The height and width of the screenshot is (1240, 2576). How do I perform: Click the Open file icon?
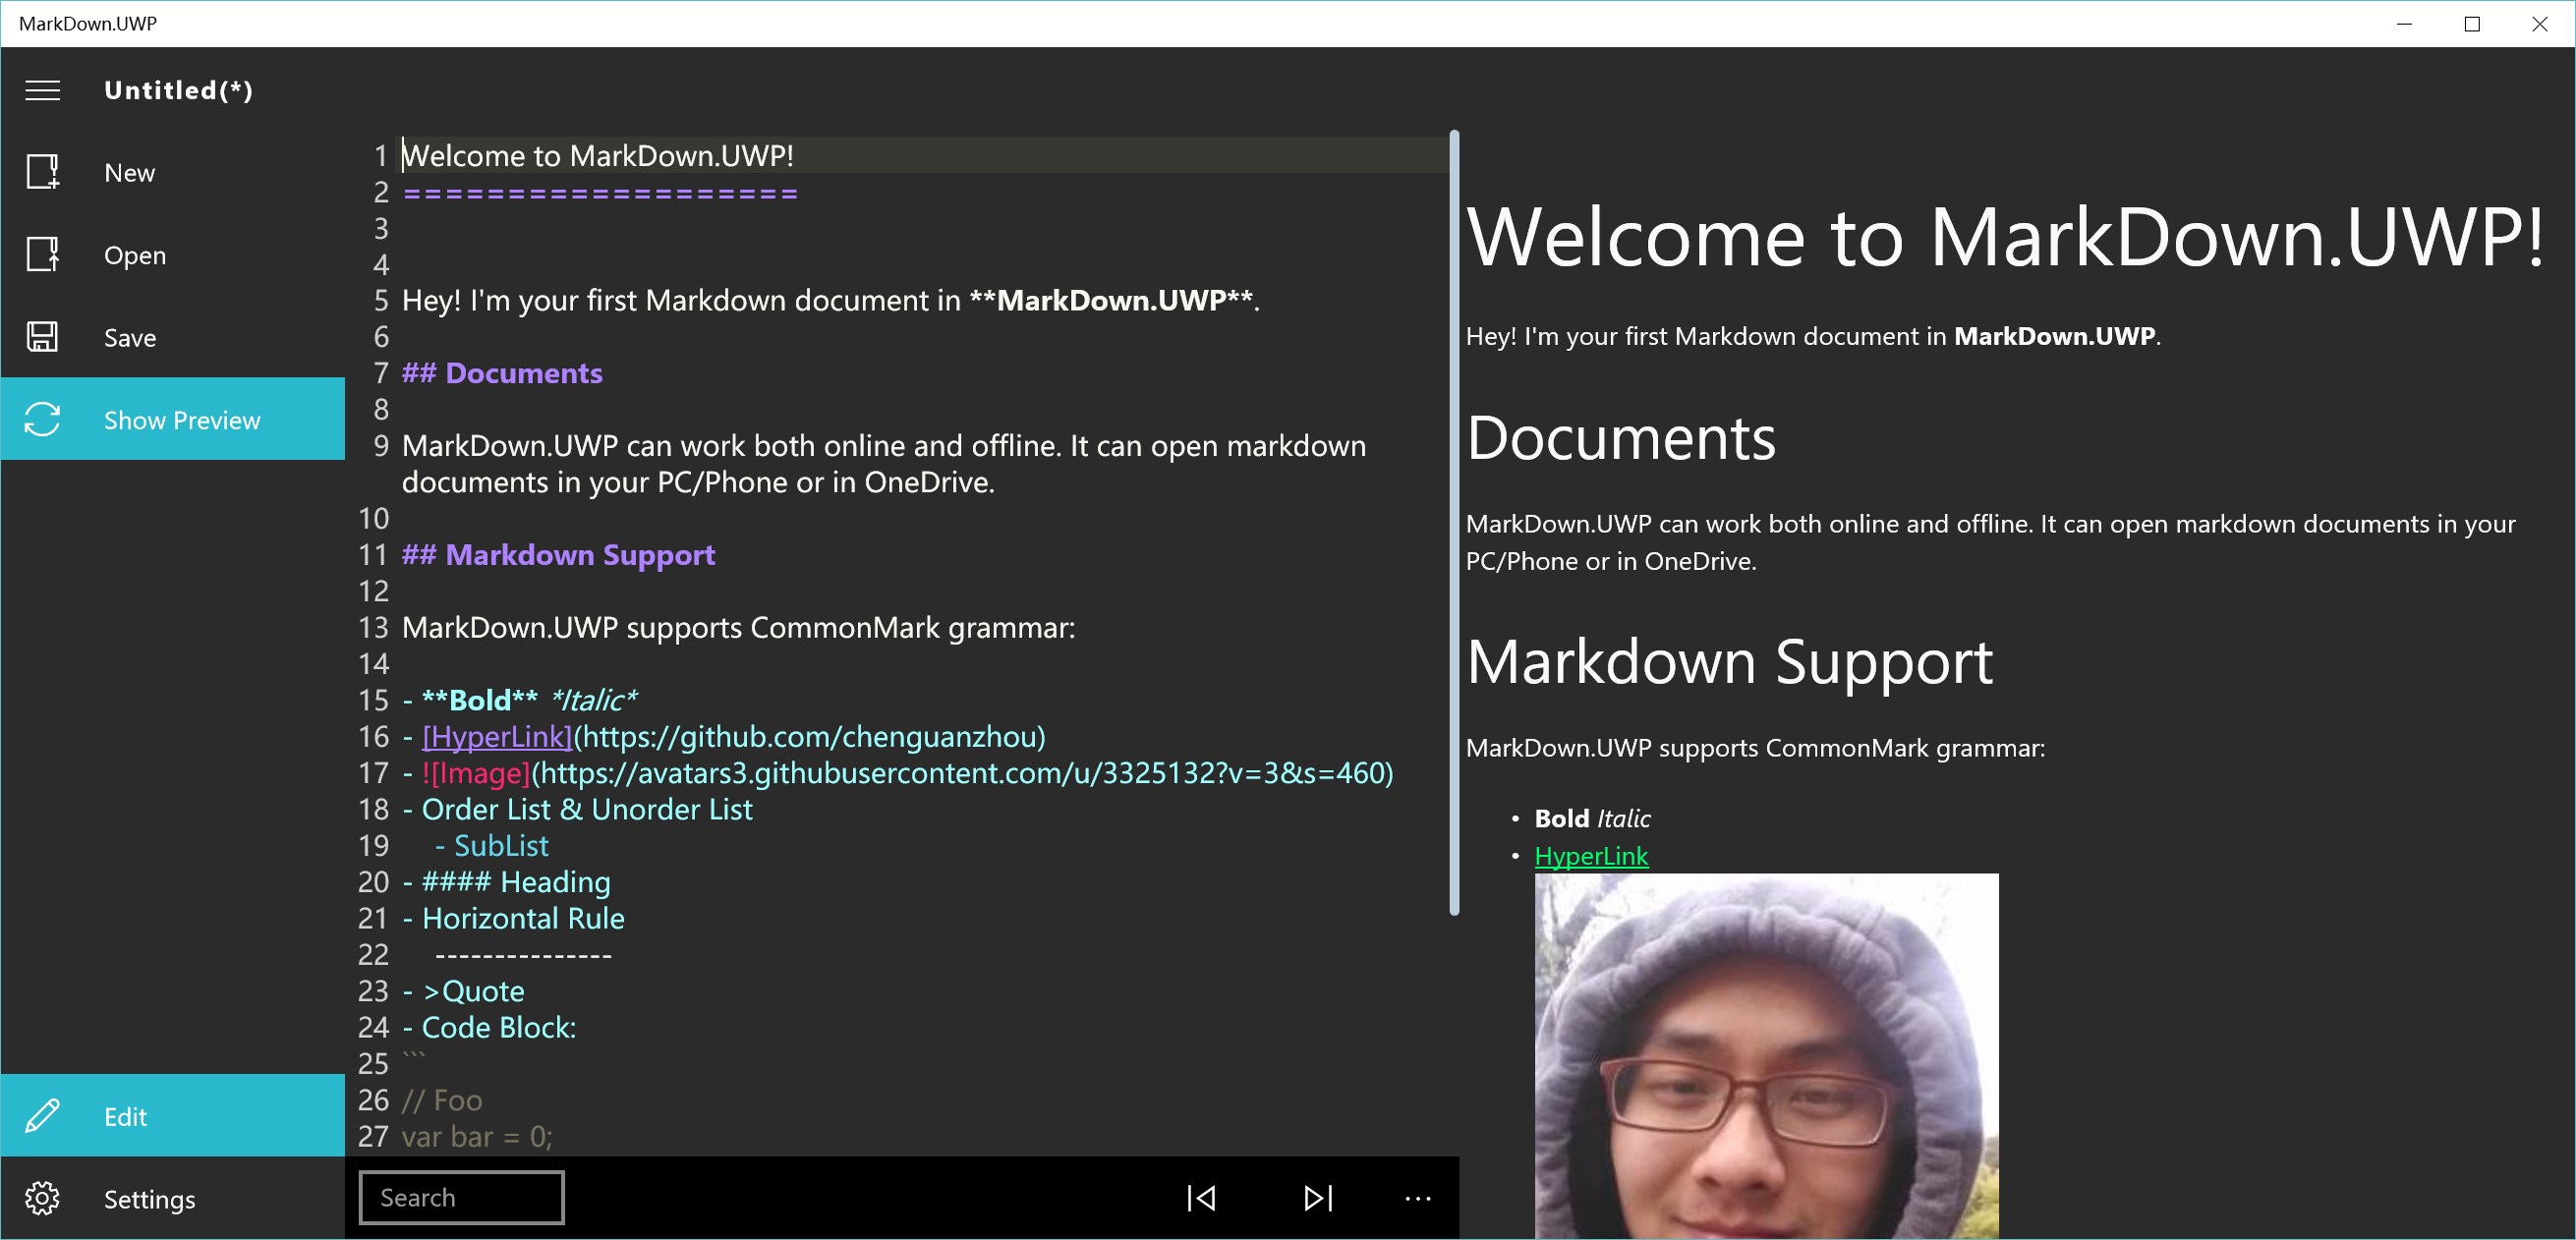point(42,255)
